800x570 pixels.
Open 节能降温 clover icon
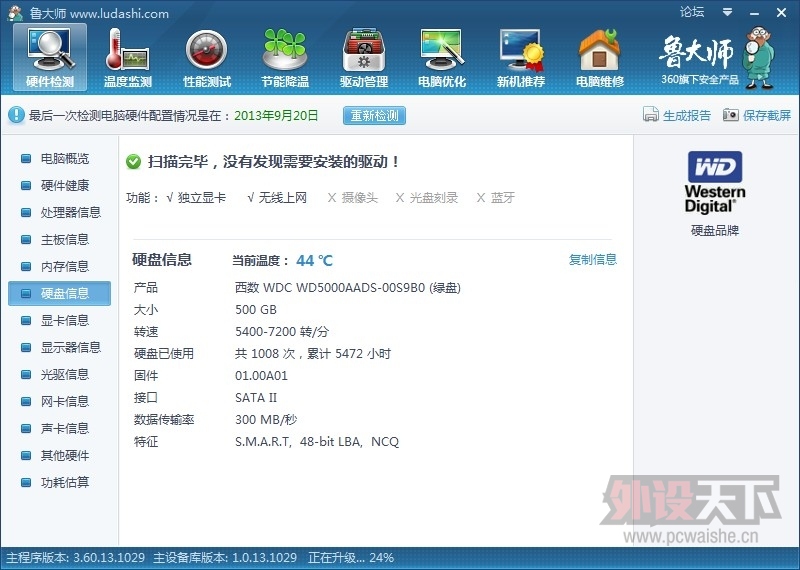pos(285,58)
